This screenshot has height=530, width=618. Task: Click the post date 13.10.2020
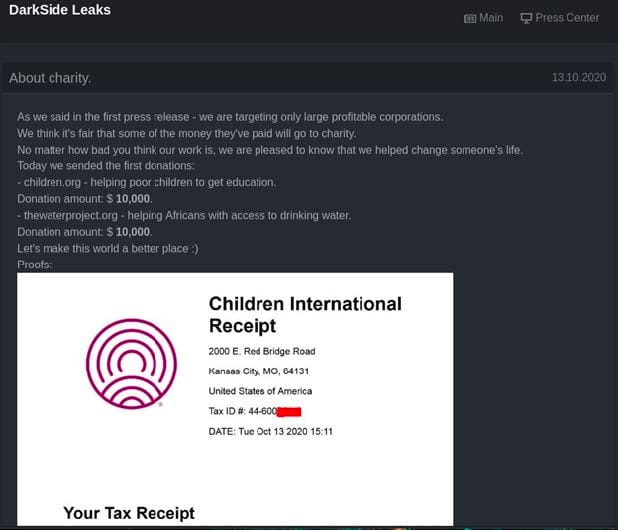[579, 78]
